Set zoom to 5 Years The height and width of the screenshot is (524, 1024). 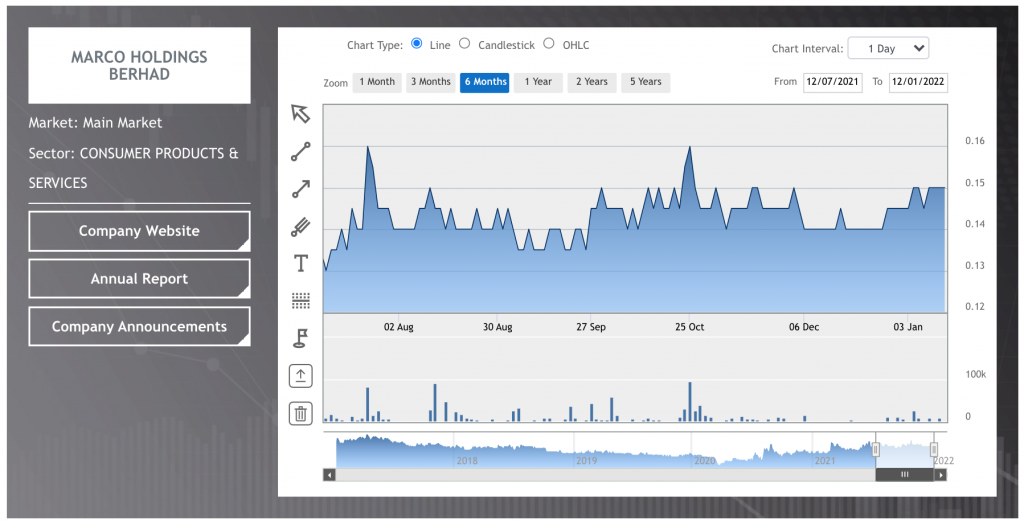(x=645, y=82)
